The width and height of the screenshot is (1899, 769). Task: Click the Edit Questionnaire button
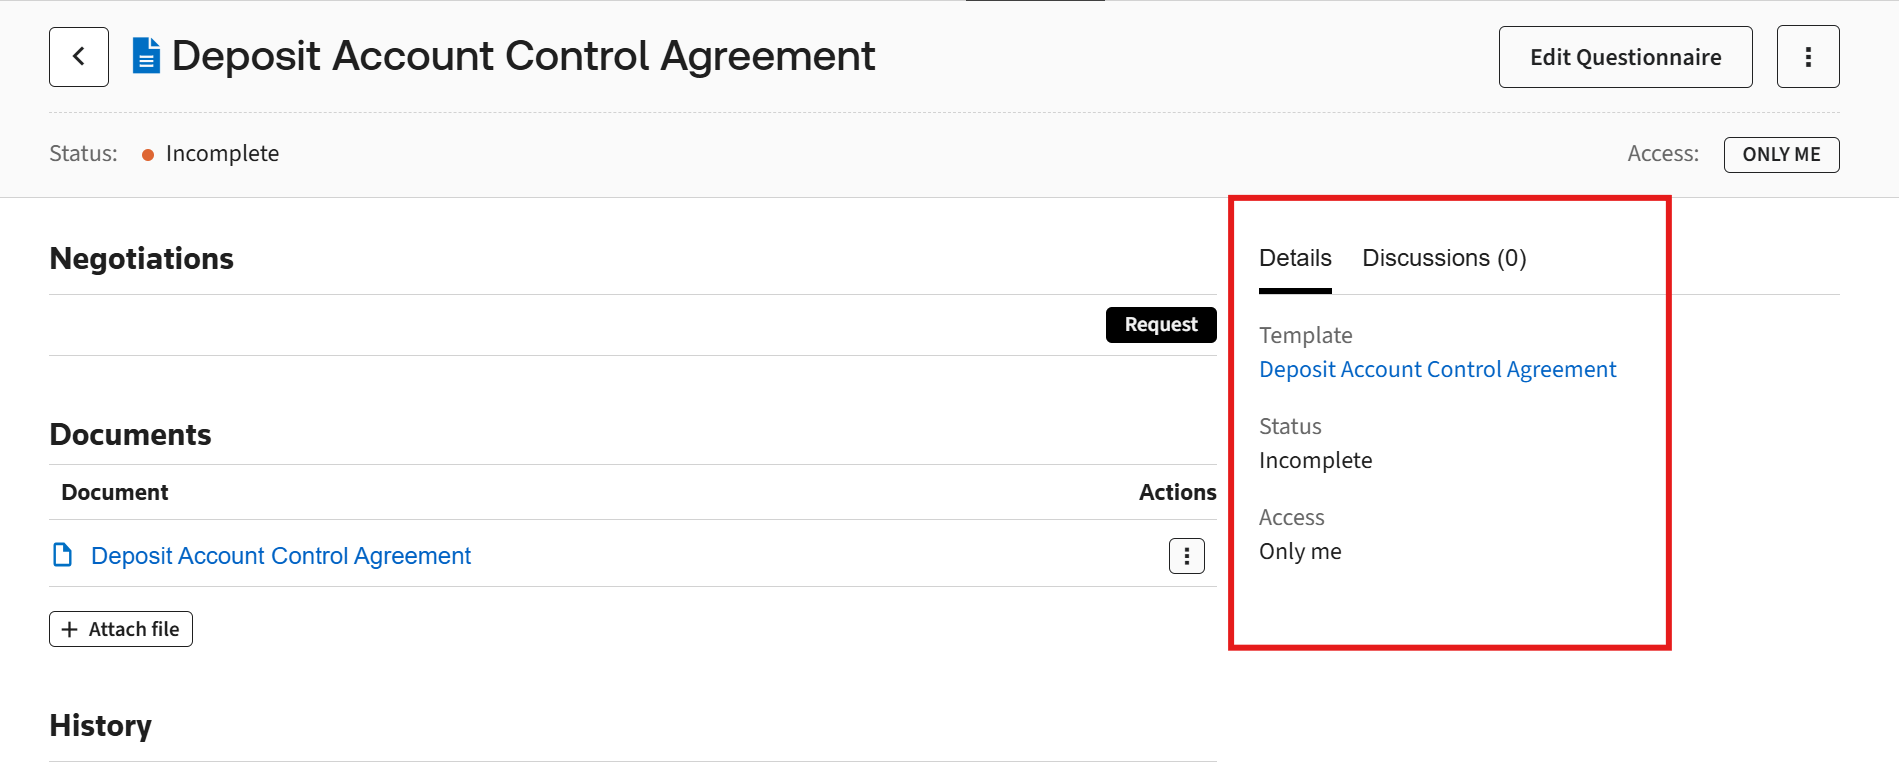(x=1624, y=56)
